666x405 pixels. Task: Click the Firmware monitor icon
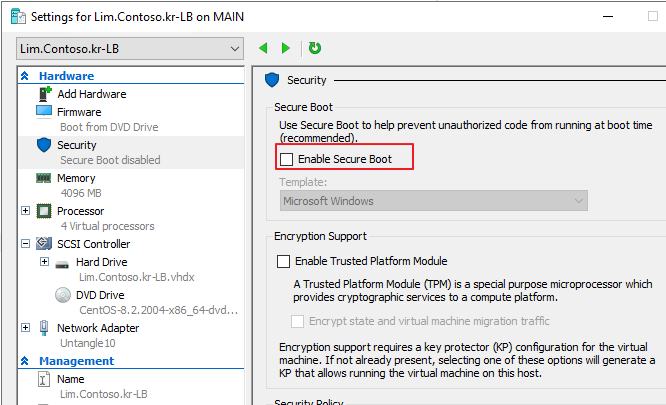click(x=44, y=112)
